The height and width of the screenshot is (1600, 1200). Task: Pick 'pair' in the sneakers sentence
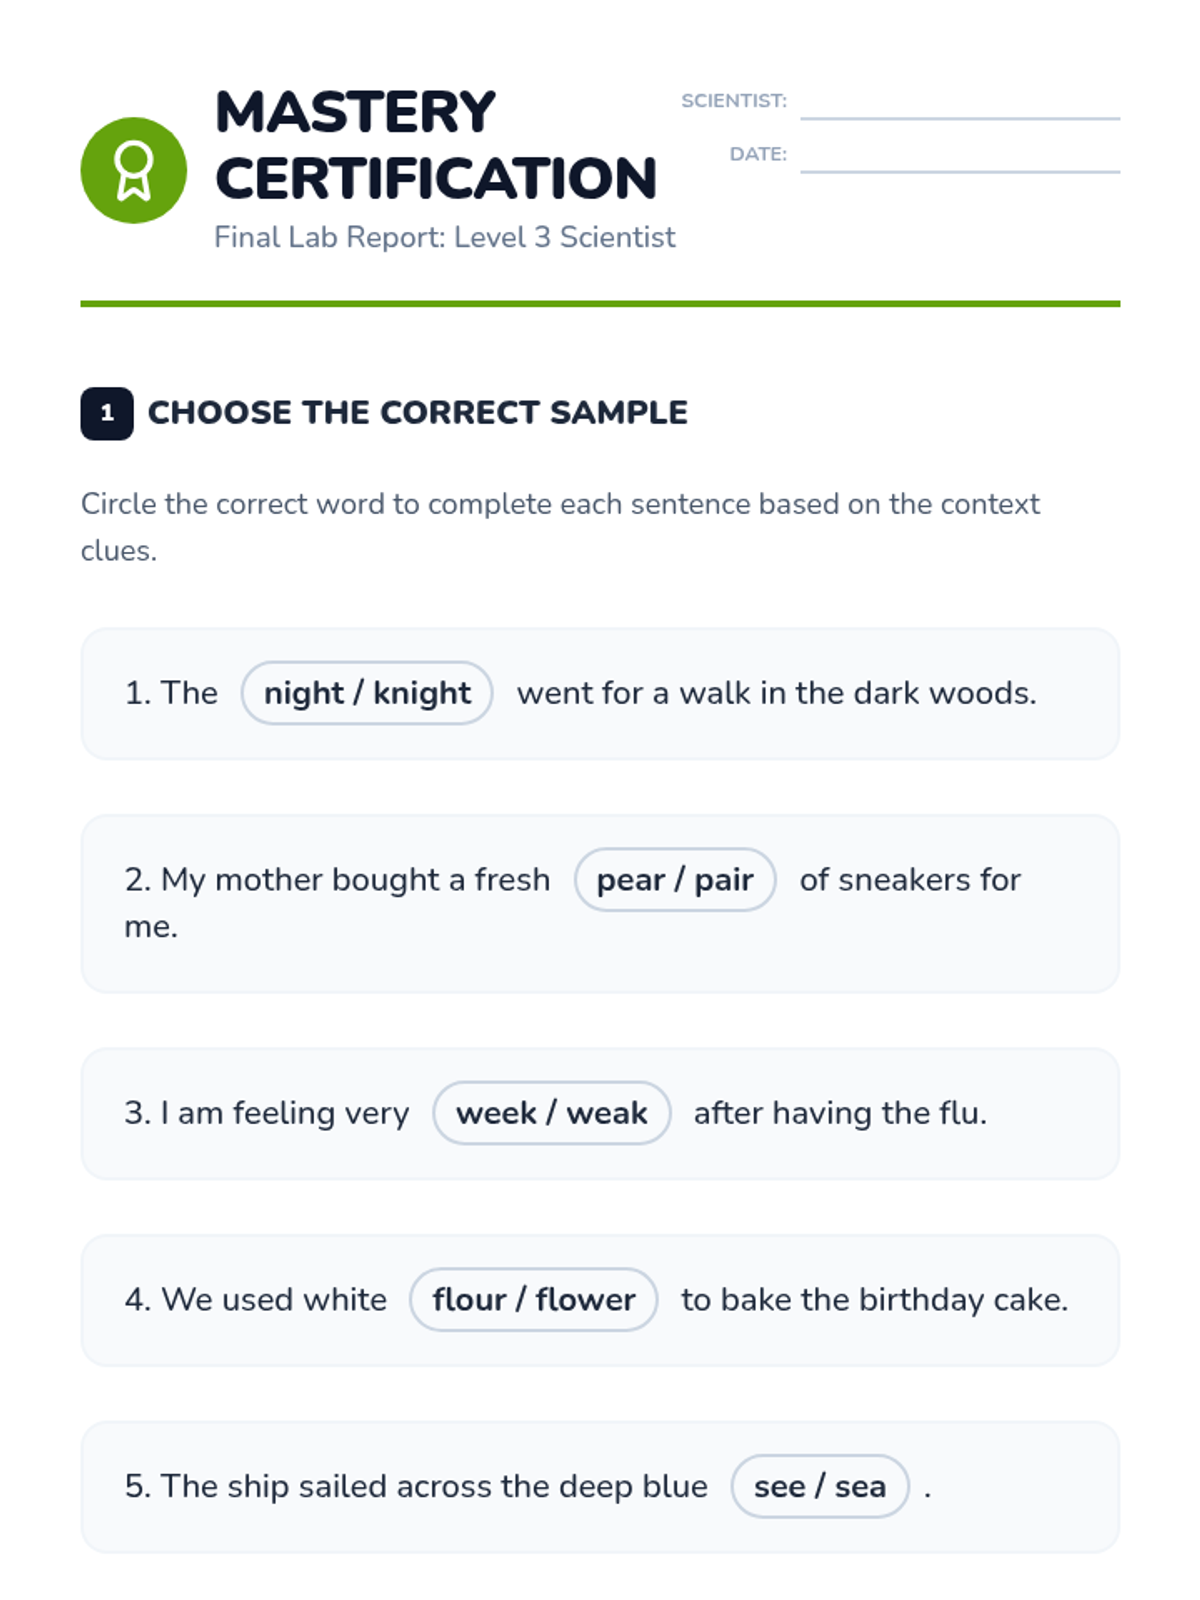(724, 880)
